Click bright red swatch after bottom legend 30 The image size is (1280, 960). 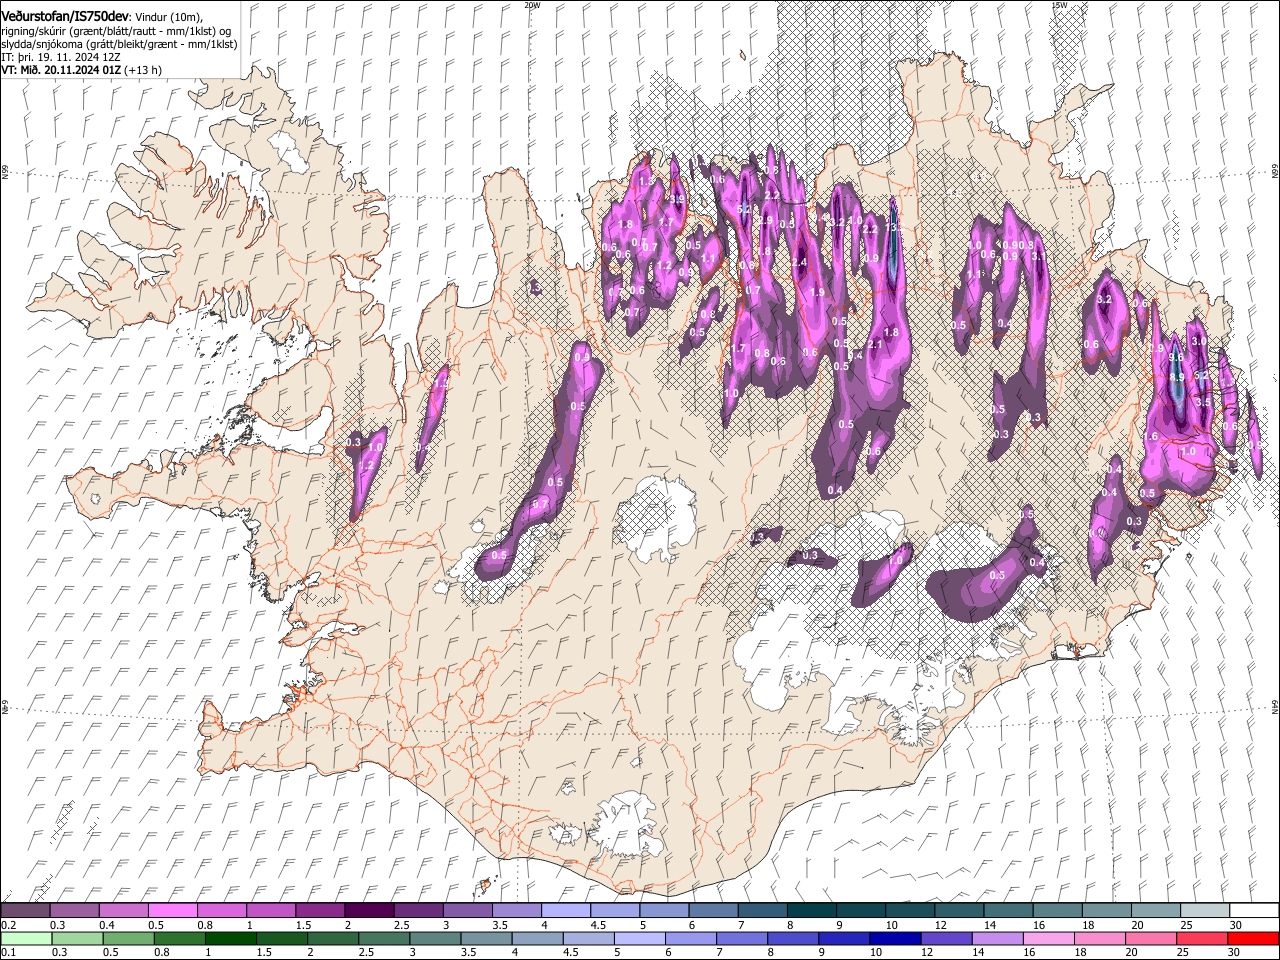pos(1253,939)
